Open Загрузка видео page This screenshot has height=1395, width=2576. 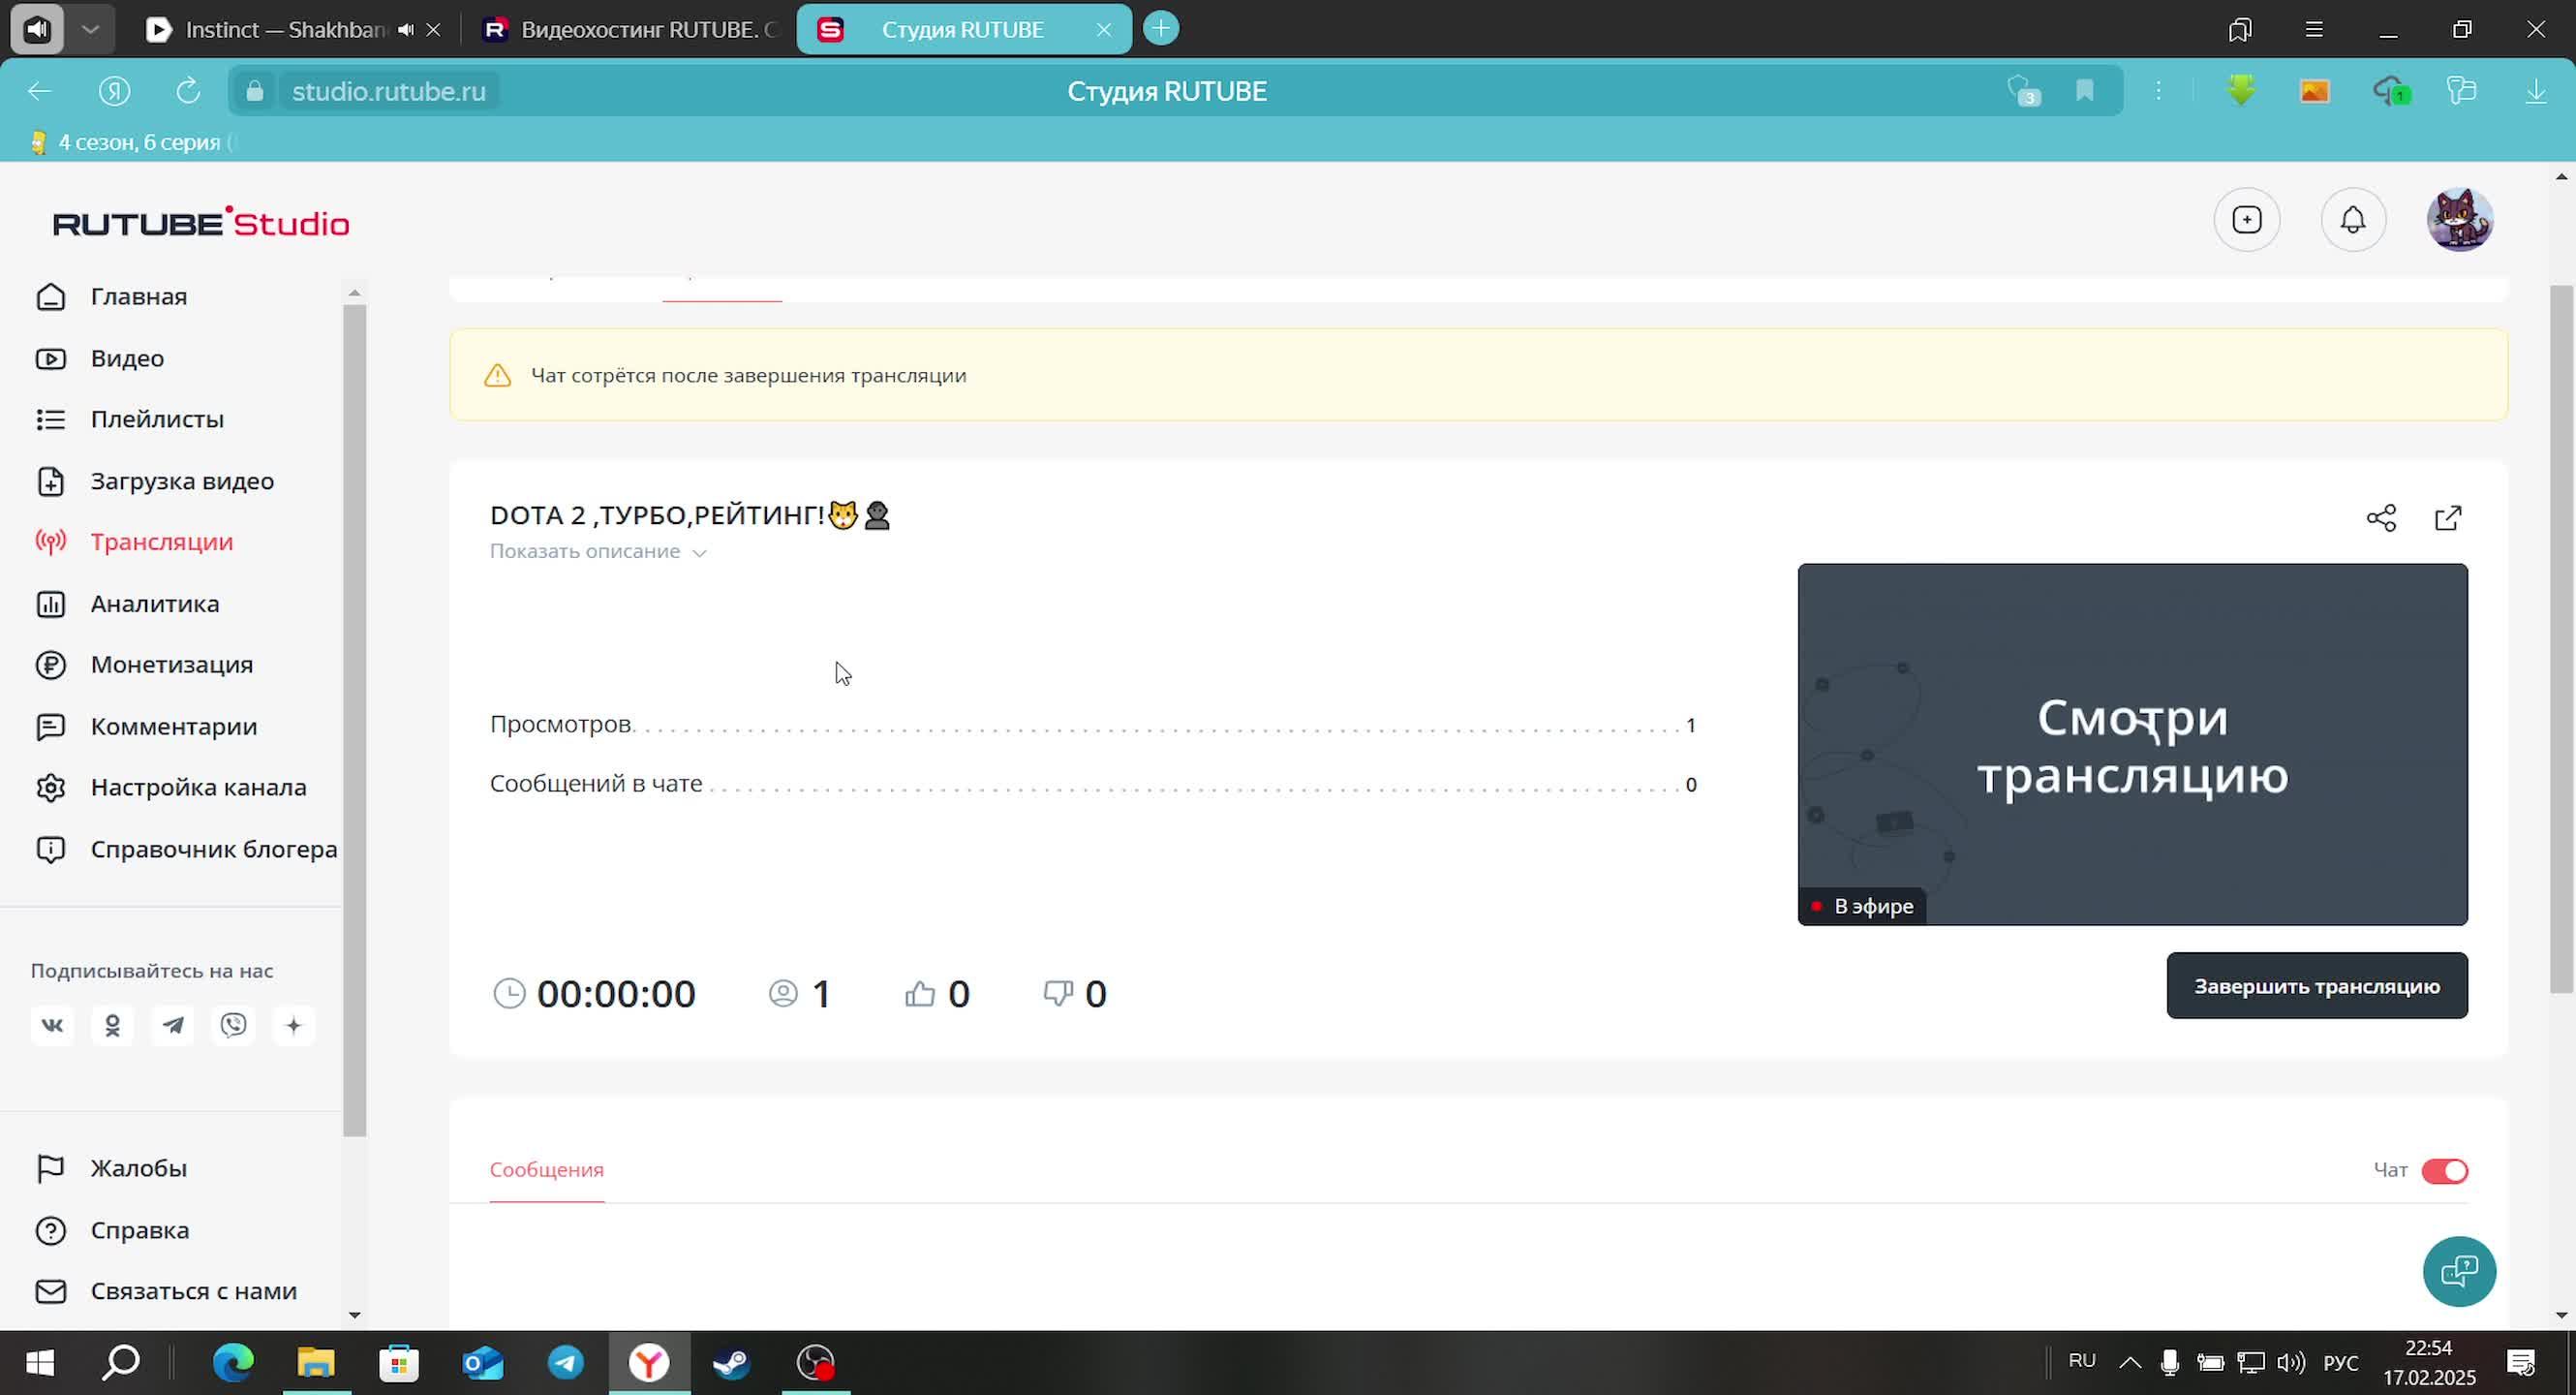155,481
